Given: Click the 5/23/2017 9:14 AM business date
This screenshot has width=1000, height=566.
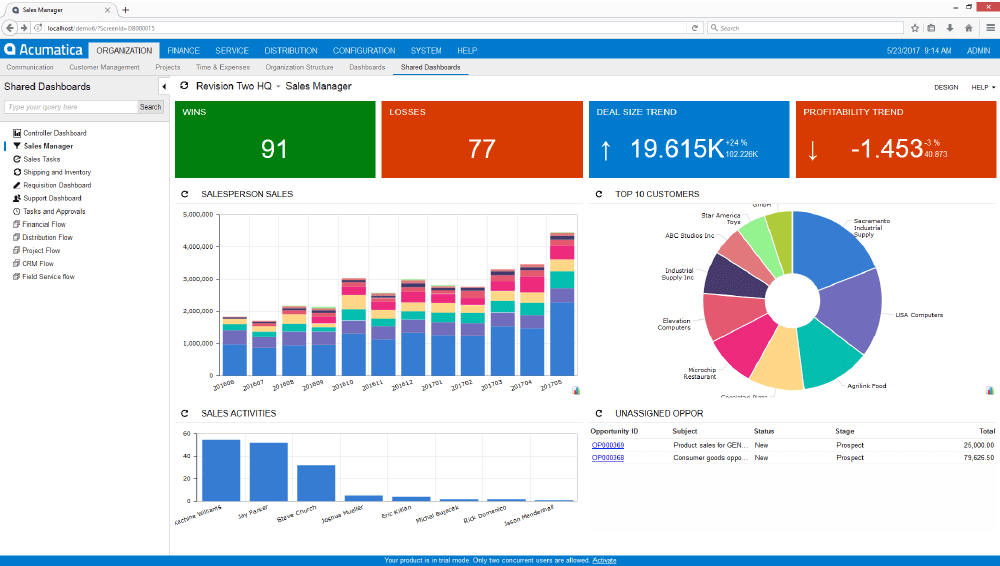Looking at the screenshot, I should tap(918, 50).
